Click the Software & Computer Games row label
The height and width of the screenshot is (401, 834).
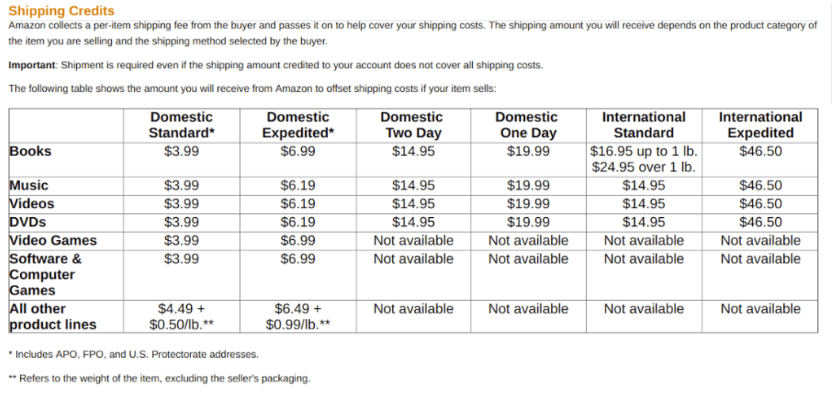click(45, 274)
